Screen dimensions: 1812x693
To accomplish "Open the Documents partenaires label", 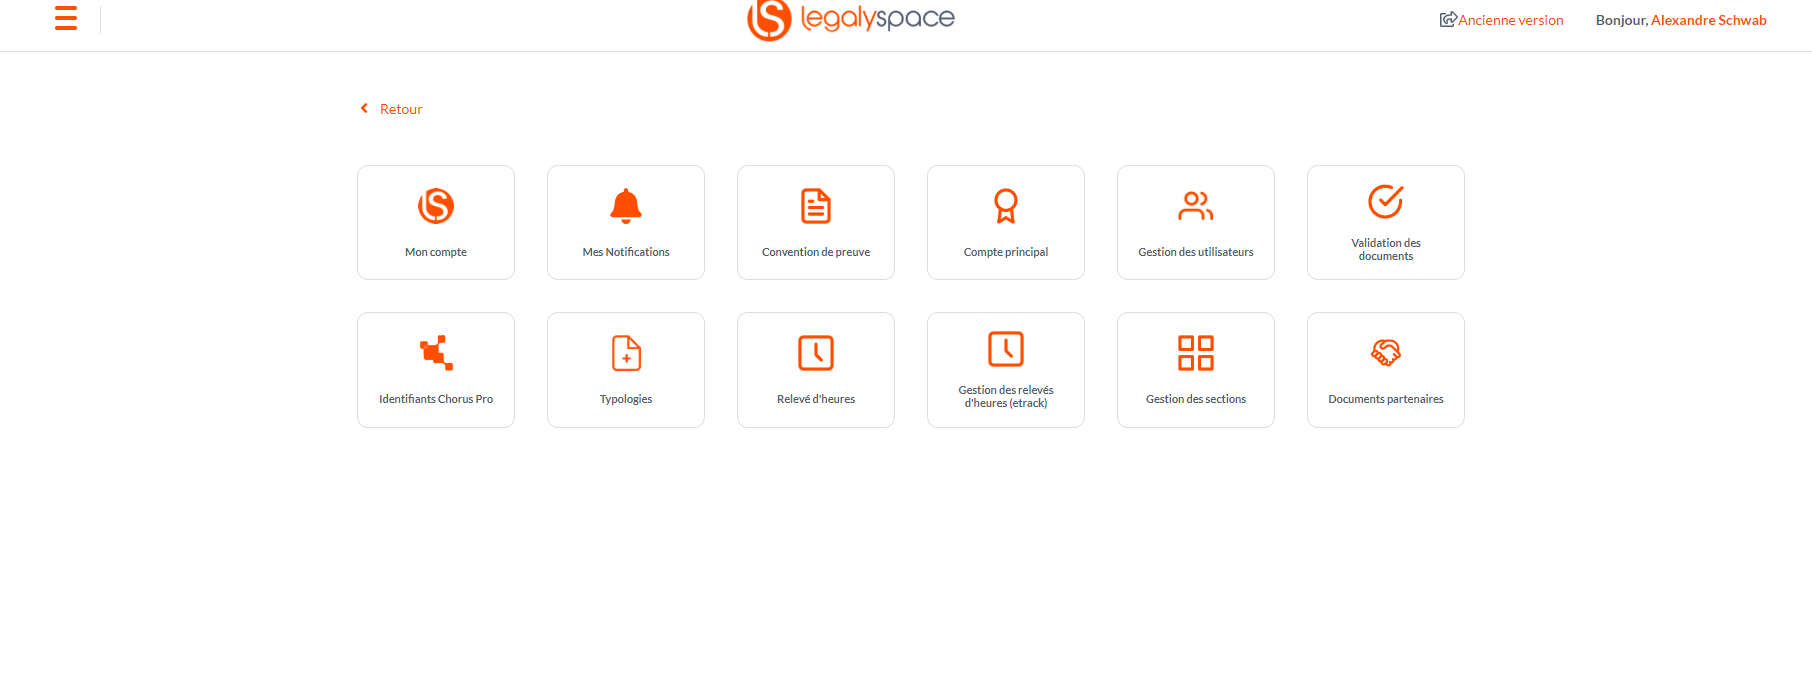I will pyautogui.click(x=1386, y=399).
